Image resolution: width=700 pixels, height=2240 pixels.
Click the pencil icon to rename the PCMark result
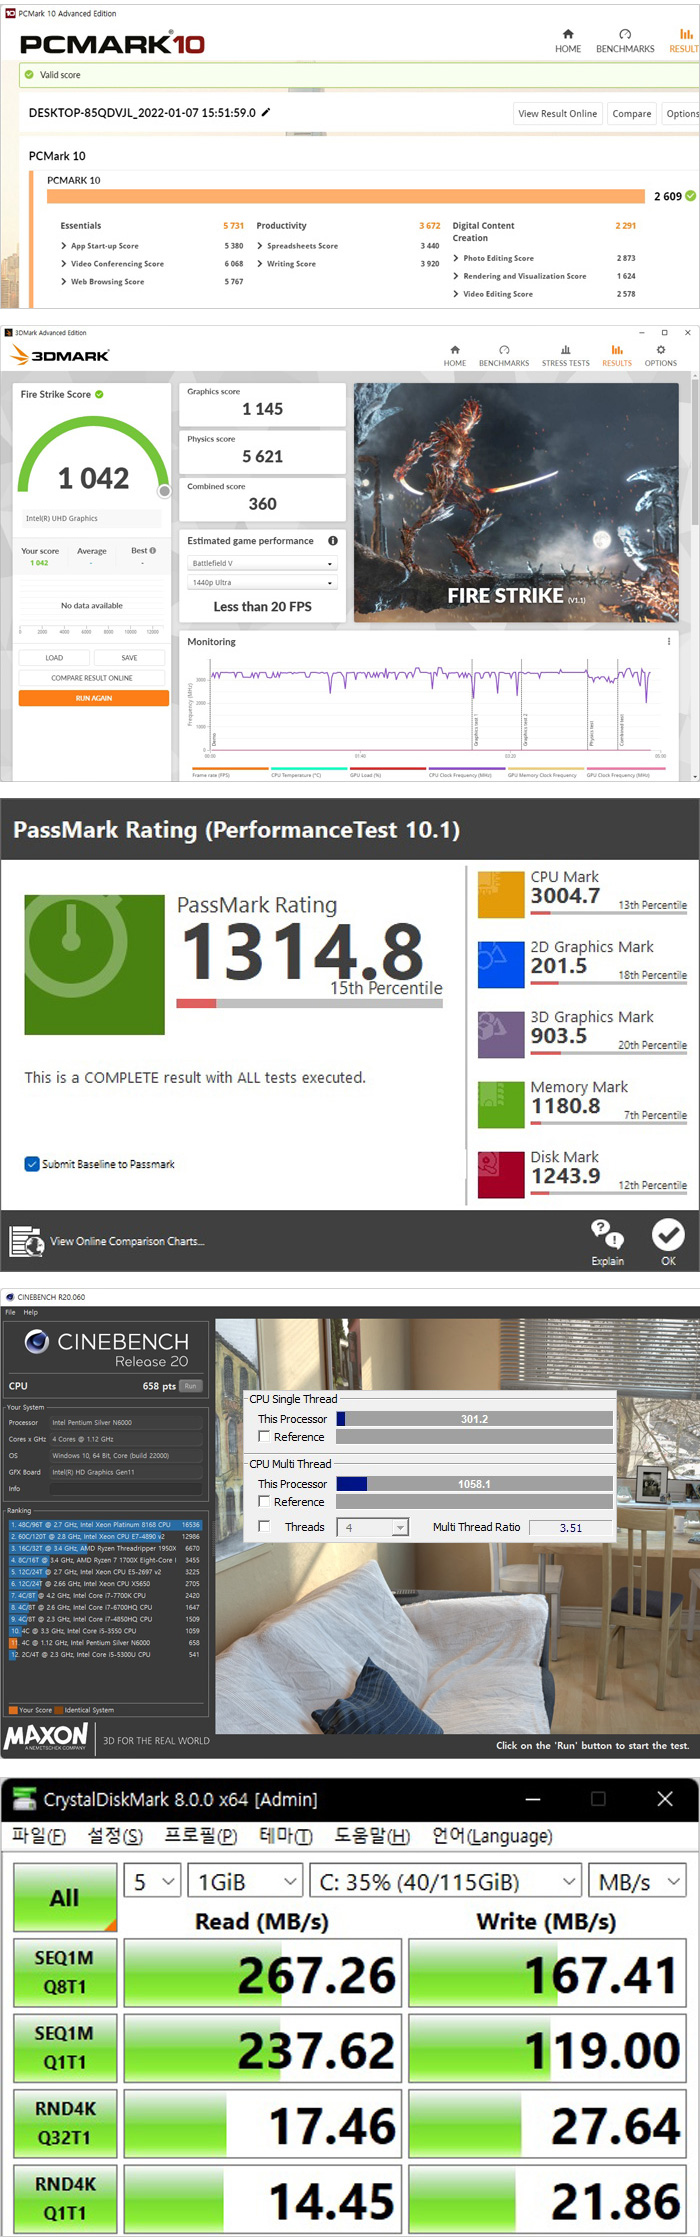266,113
